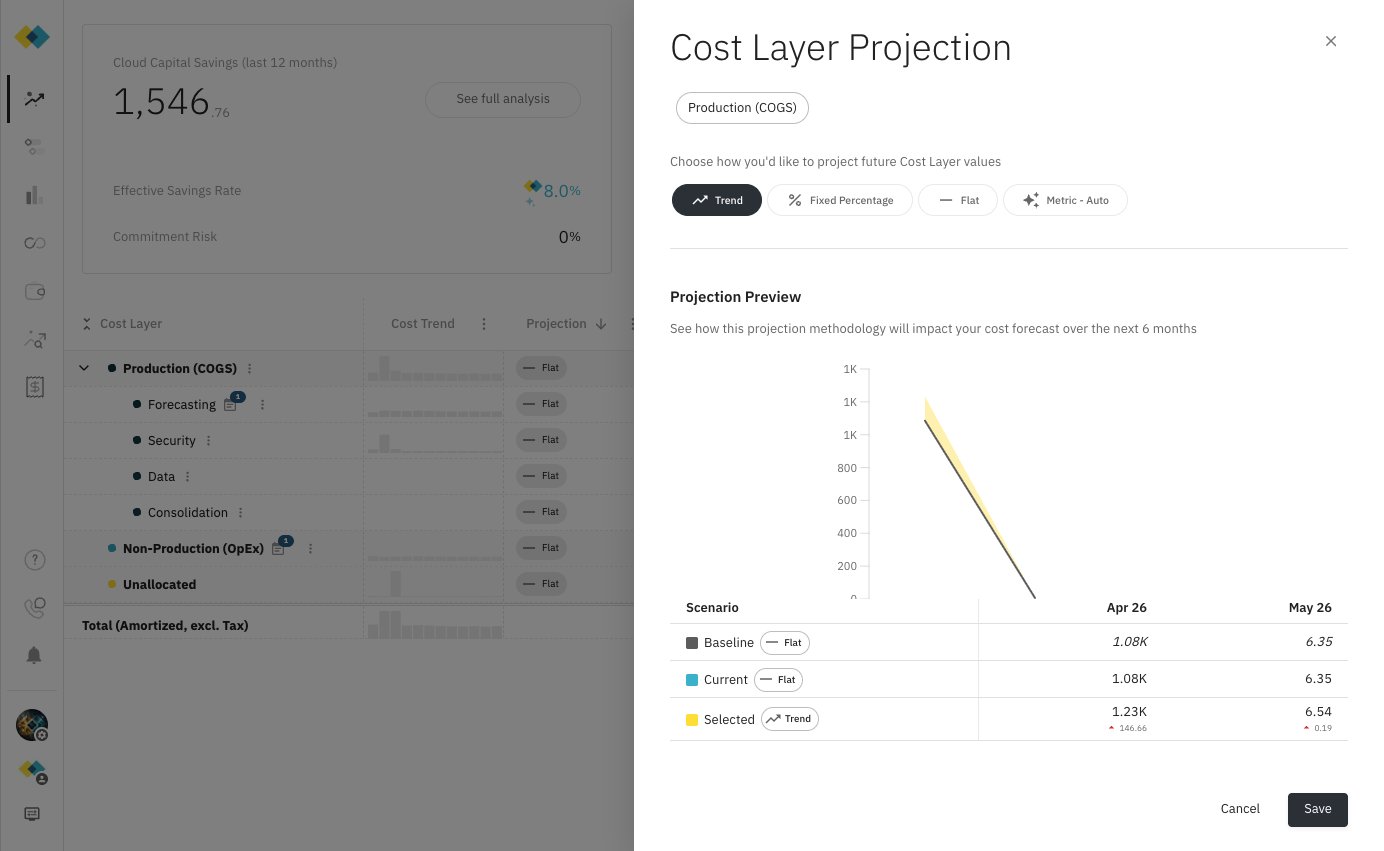
Task: Collapse all rows via Cost Layer header icon
Action: coord(87,324)
